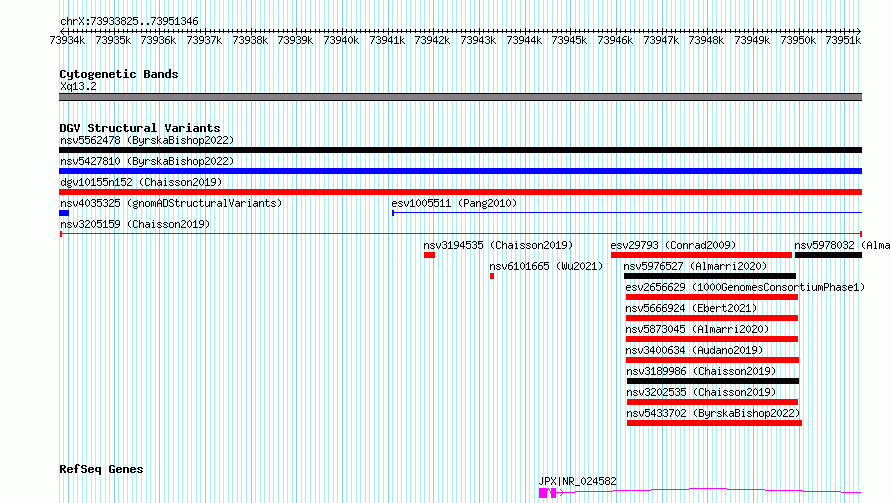This screenshot has width=890, height=503.
Task: Click the gray Xq13.2 cytogenetic band bar
Action: 460,97
